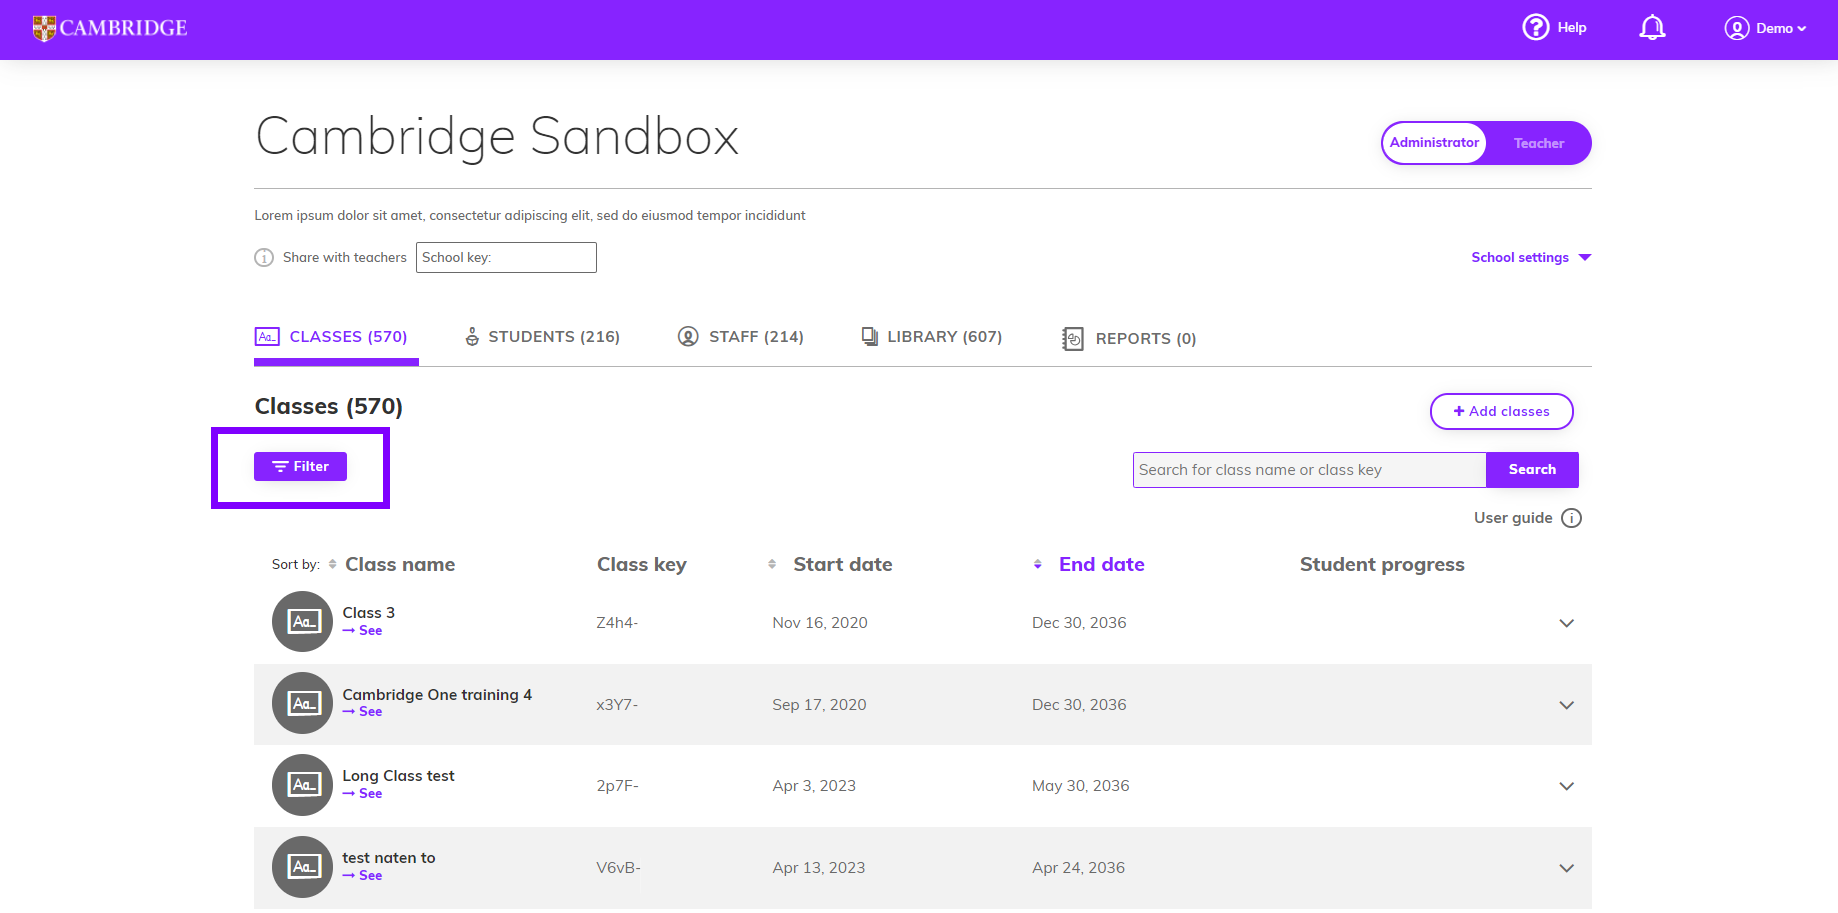Click start date Nov 16, 2020
This screenshot has height=913, width=1838.
click(820, 623)
